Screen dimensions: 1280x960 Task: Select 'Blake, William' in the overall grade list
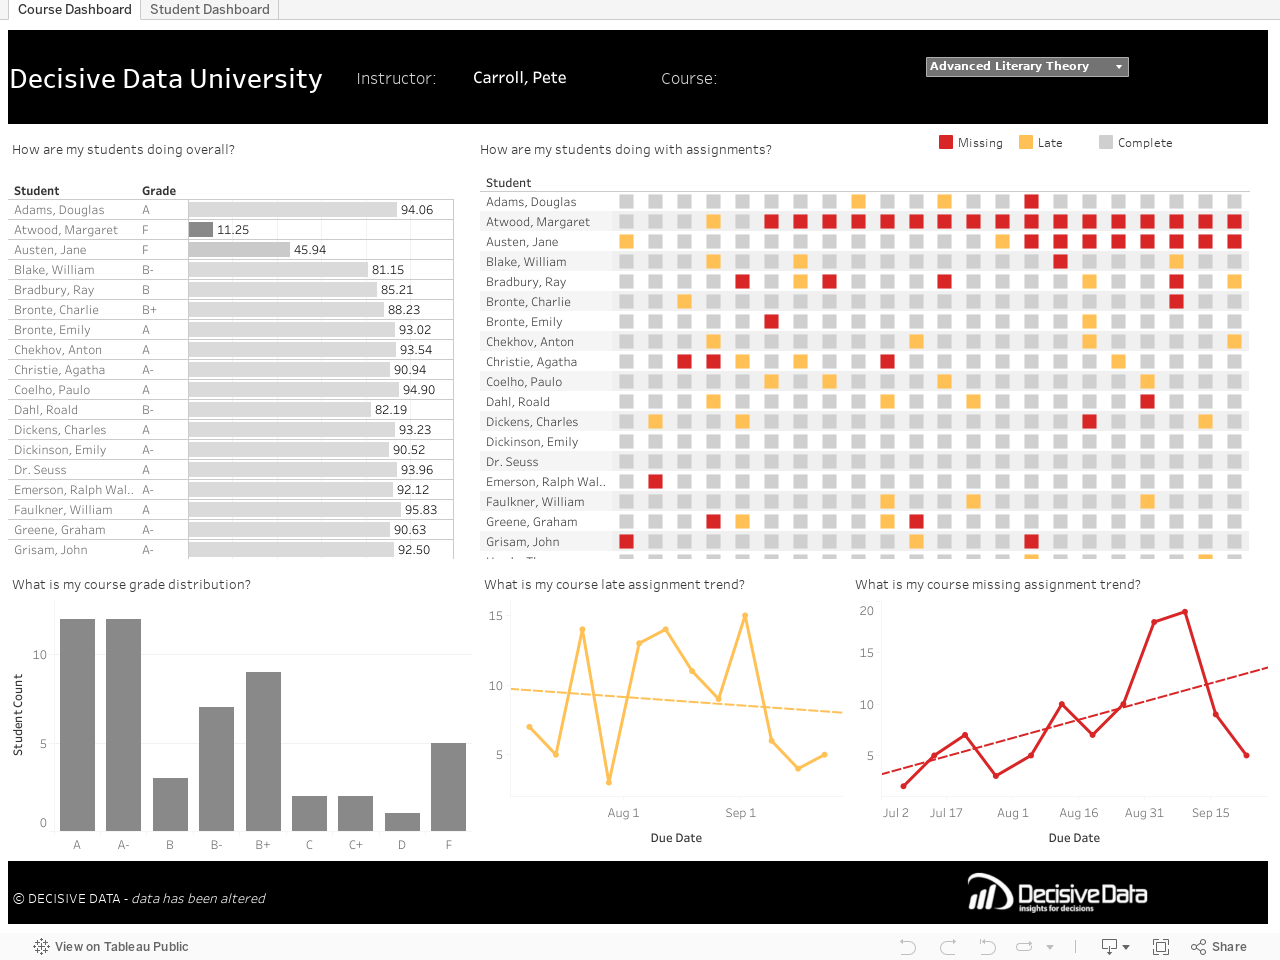(x=54, y=270)
